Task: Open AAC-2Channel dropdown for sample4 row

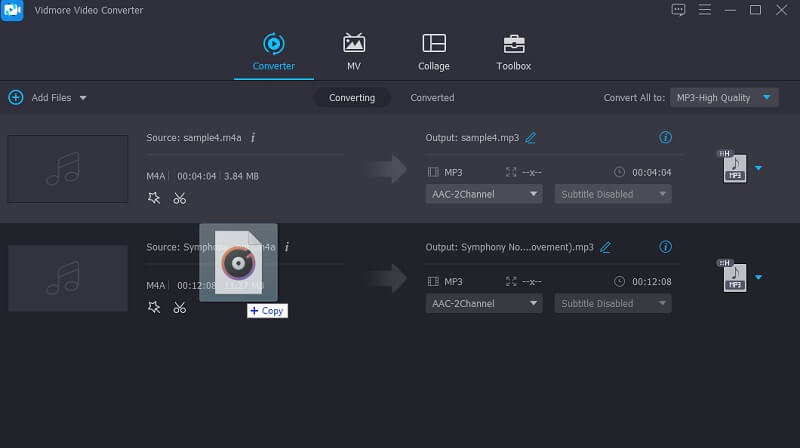Action: coord(484,194)
